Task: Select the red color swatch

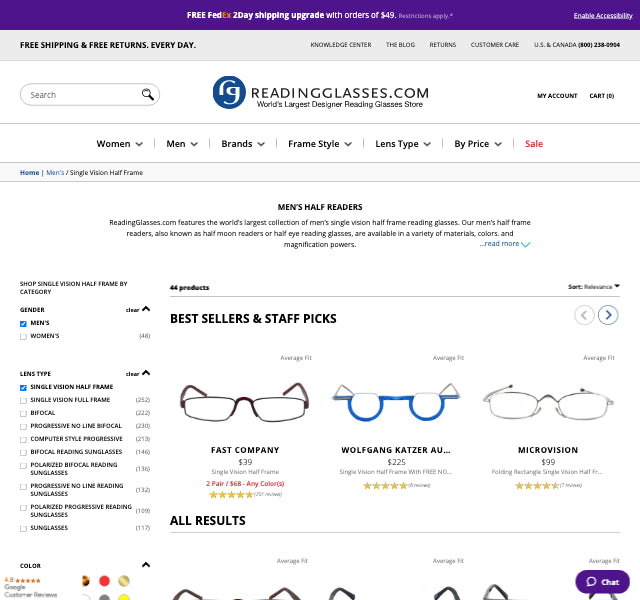Action: pos(104,581)
